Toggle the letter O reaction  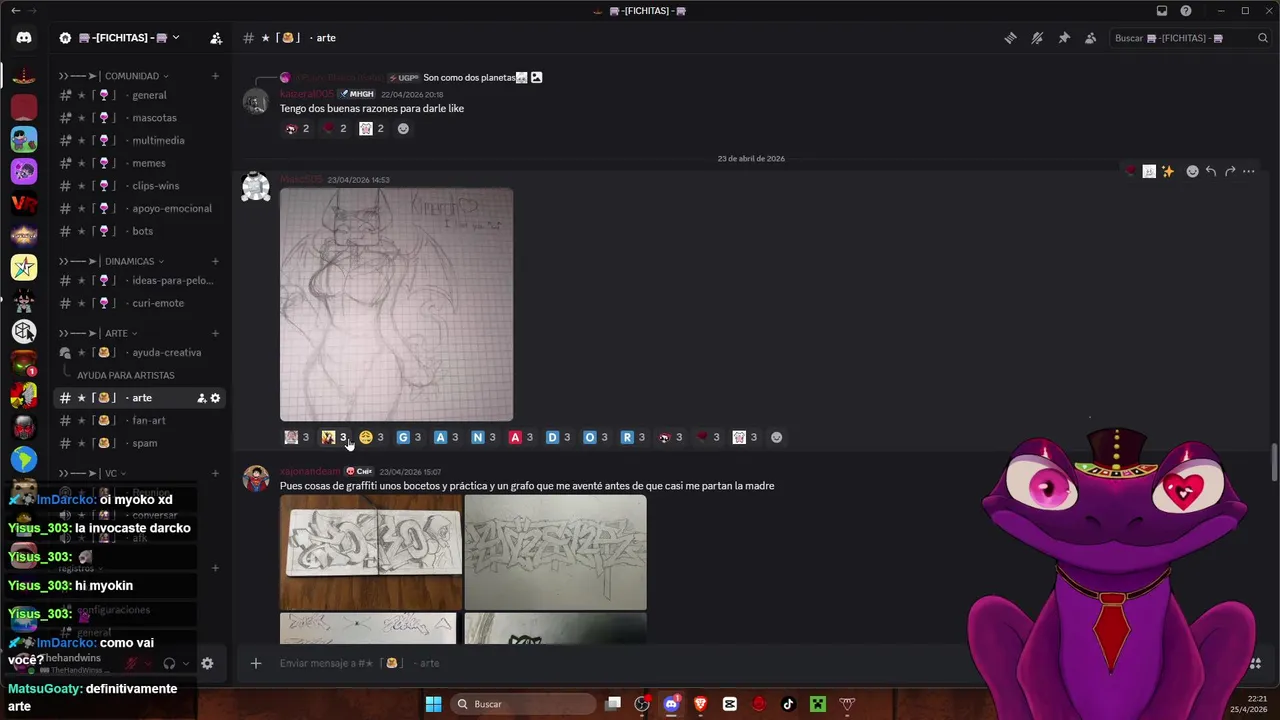595,437
